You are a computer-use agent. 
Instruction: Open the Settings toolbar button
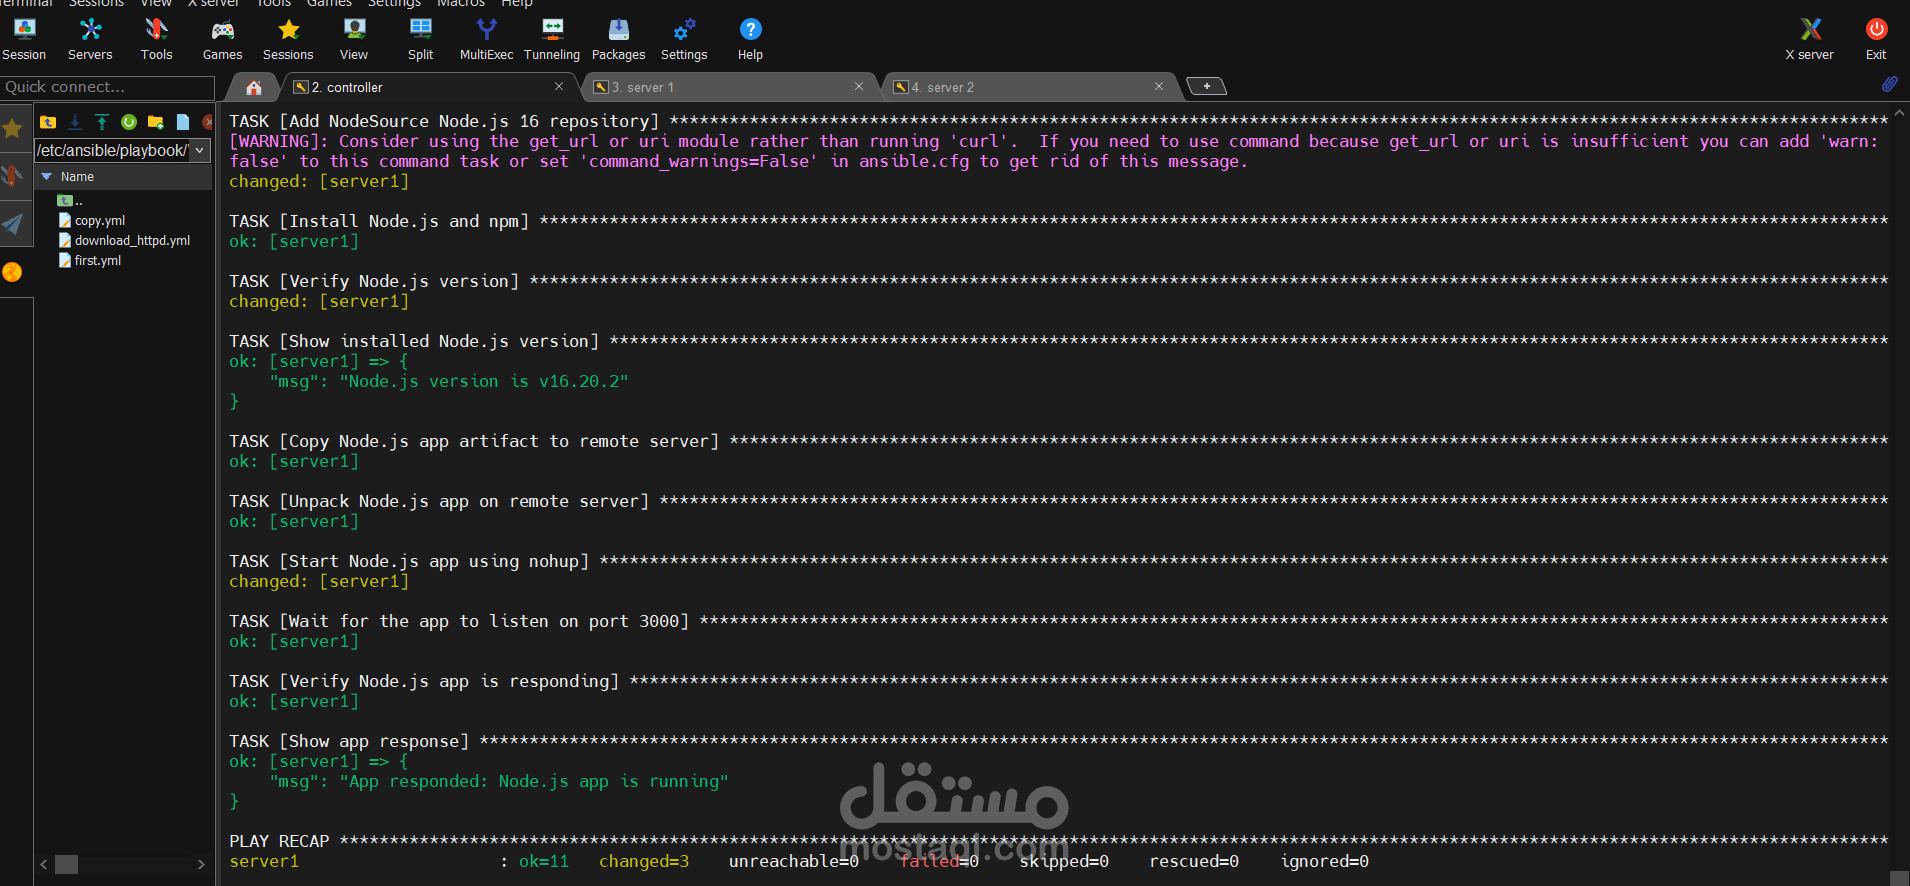tap(684, 40)
